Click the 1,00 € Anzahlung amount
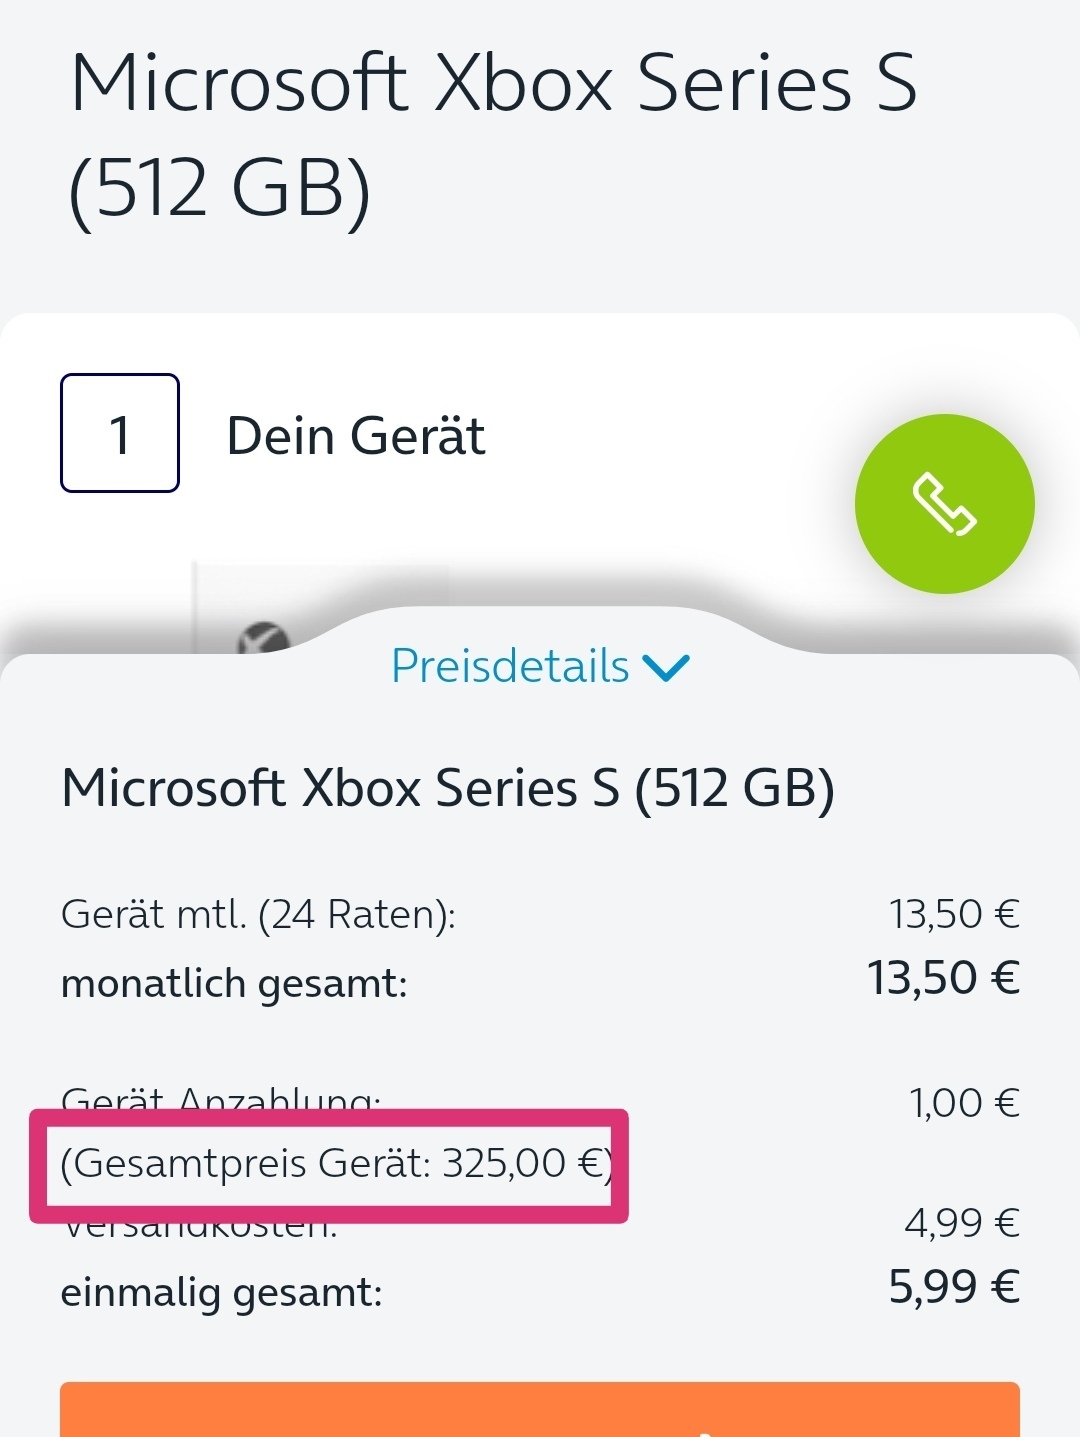Image resolution: width=1080 pixels, height=1437 pixels. (964, 1103)
